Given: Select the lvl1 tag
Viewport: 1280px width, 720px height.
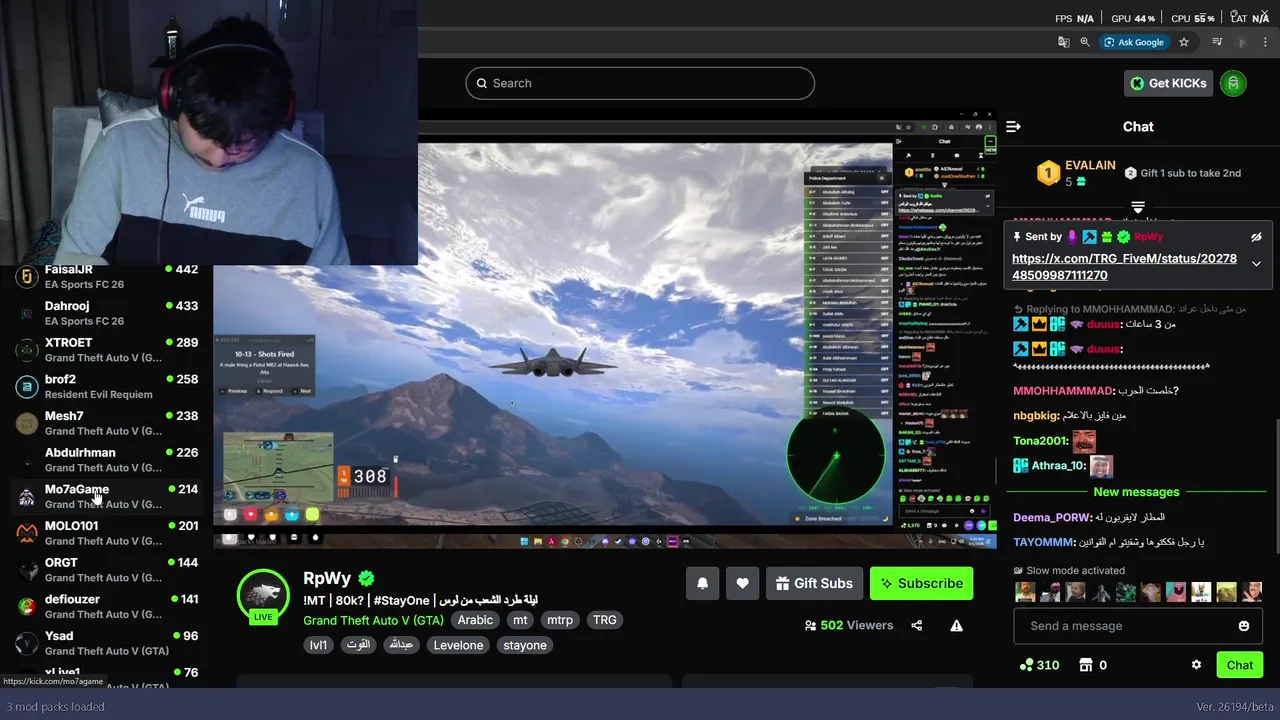Looking at the screenshot, I should (x=319, y=645).
